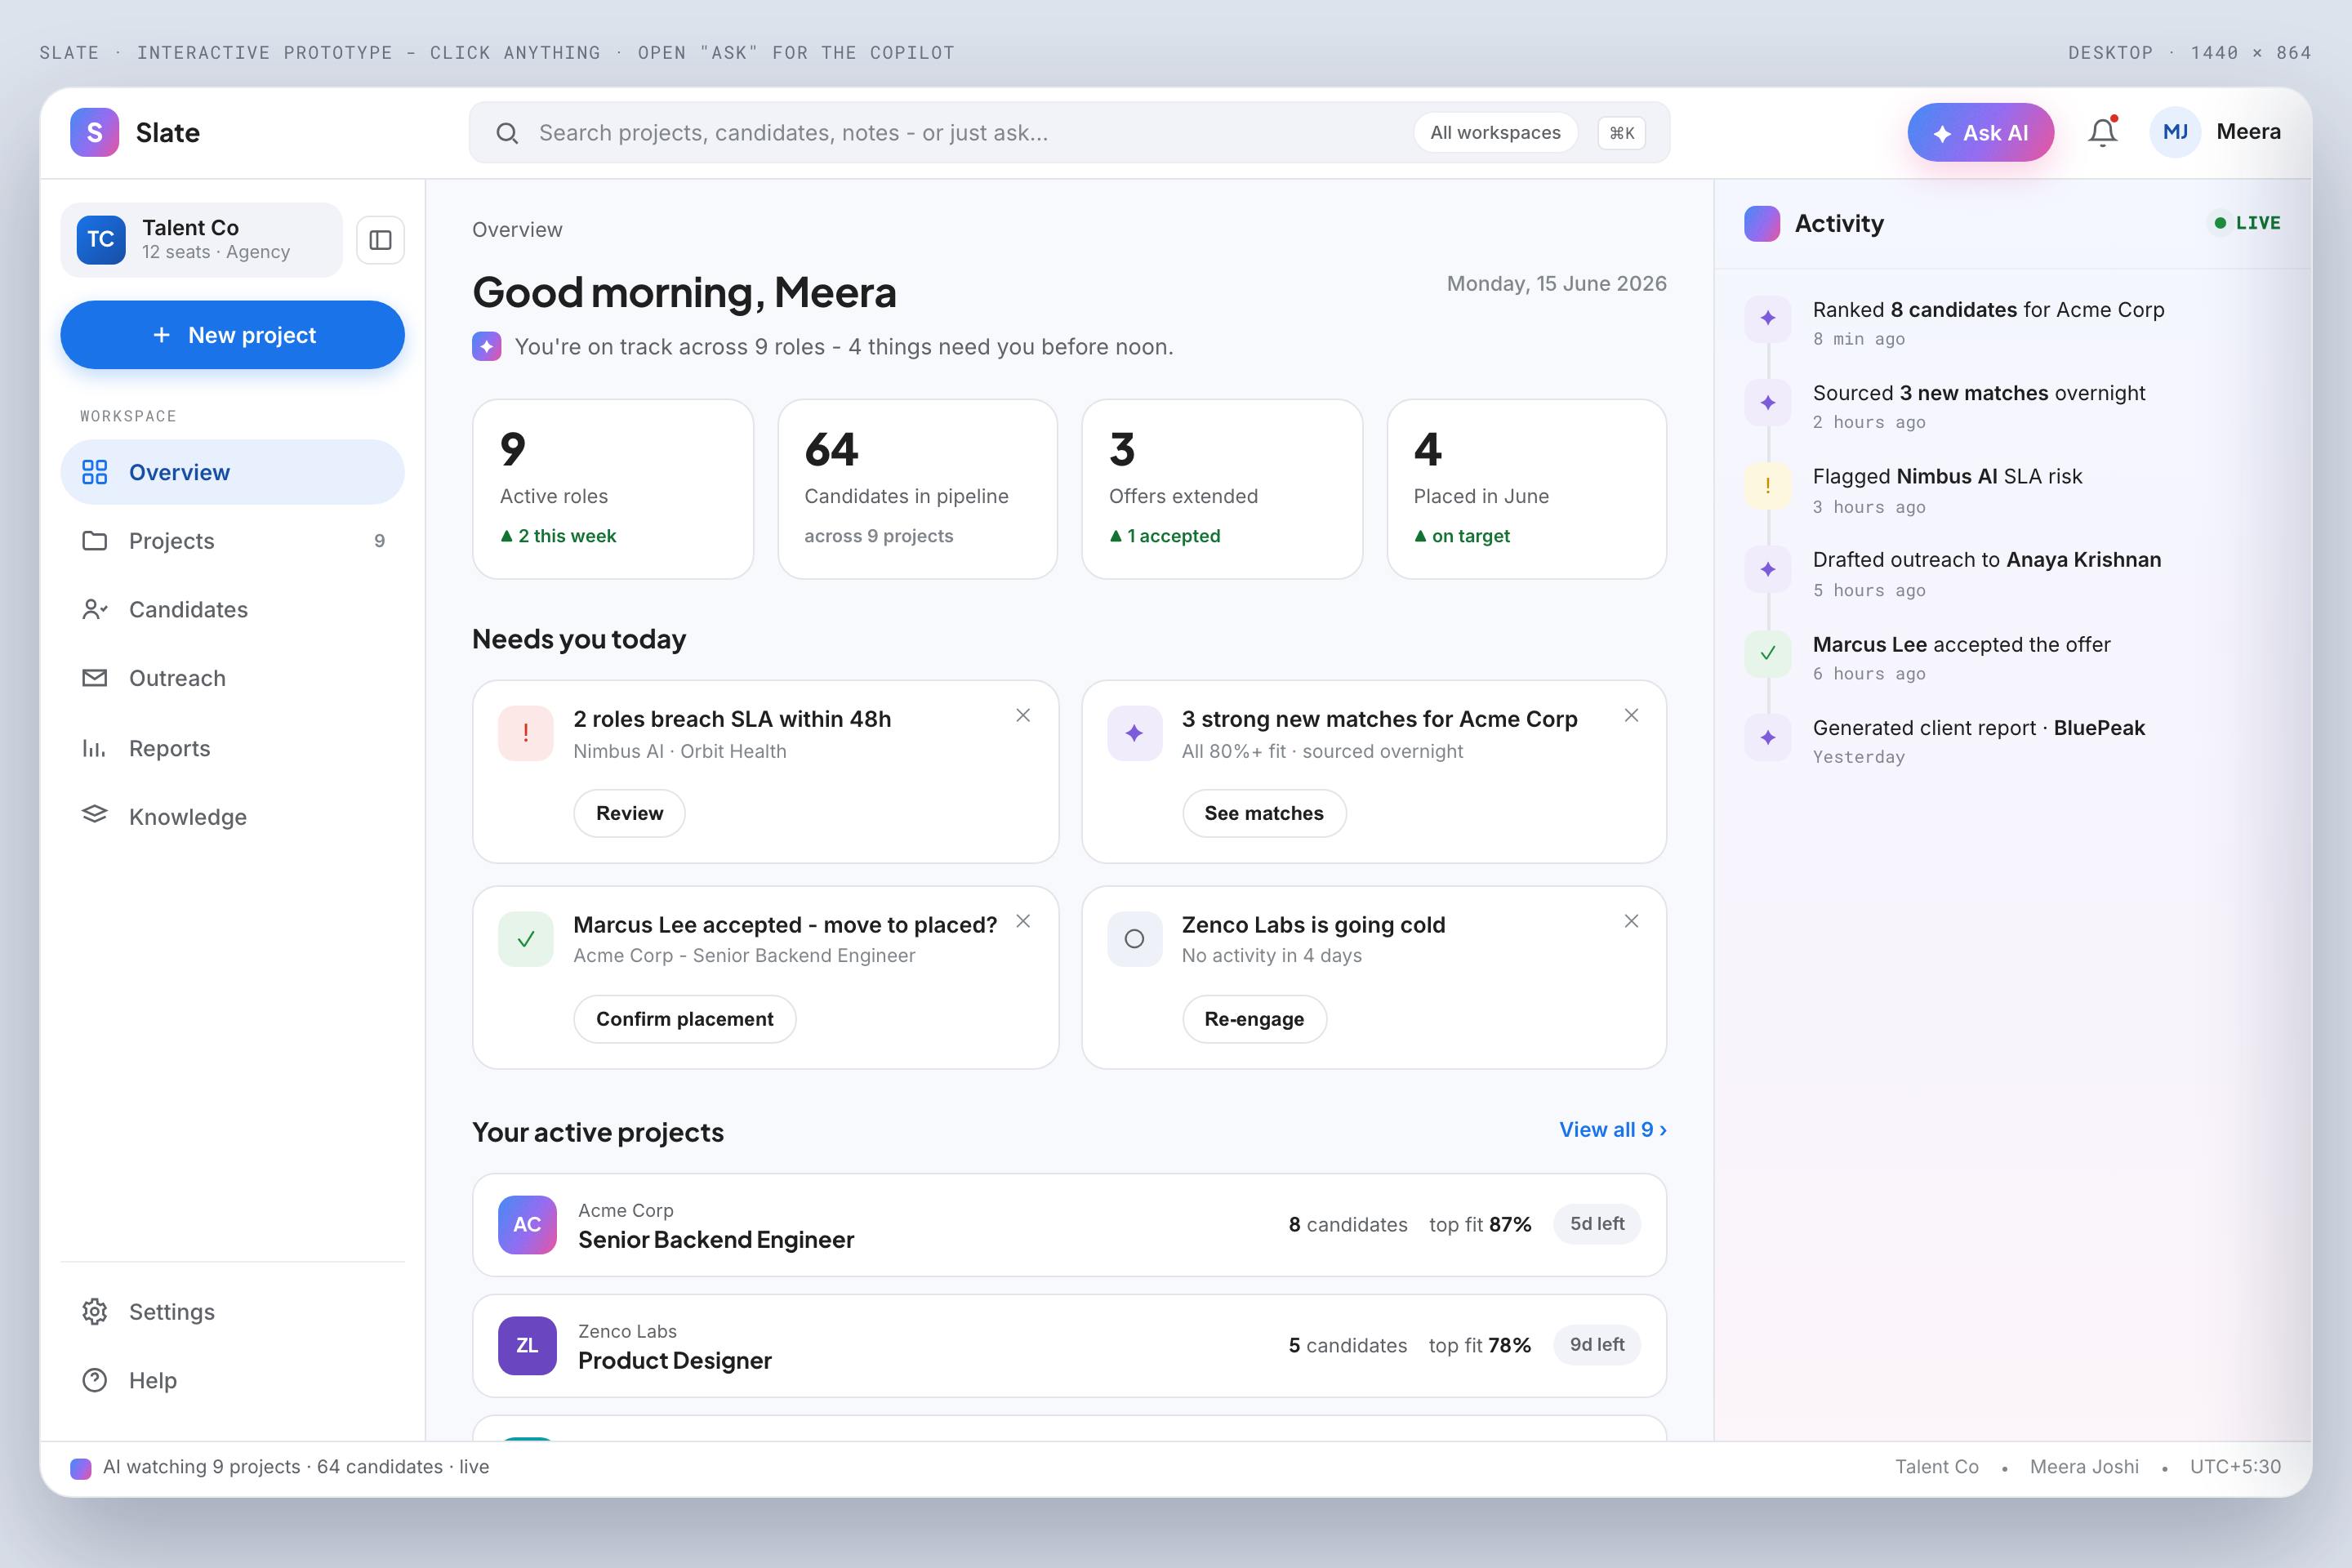The height and width of the screenshot is (1568, 2352).
Task: Click the Projects folder icon
Action: (94, 541)
